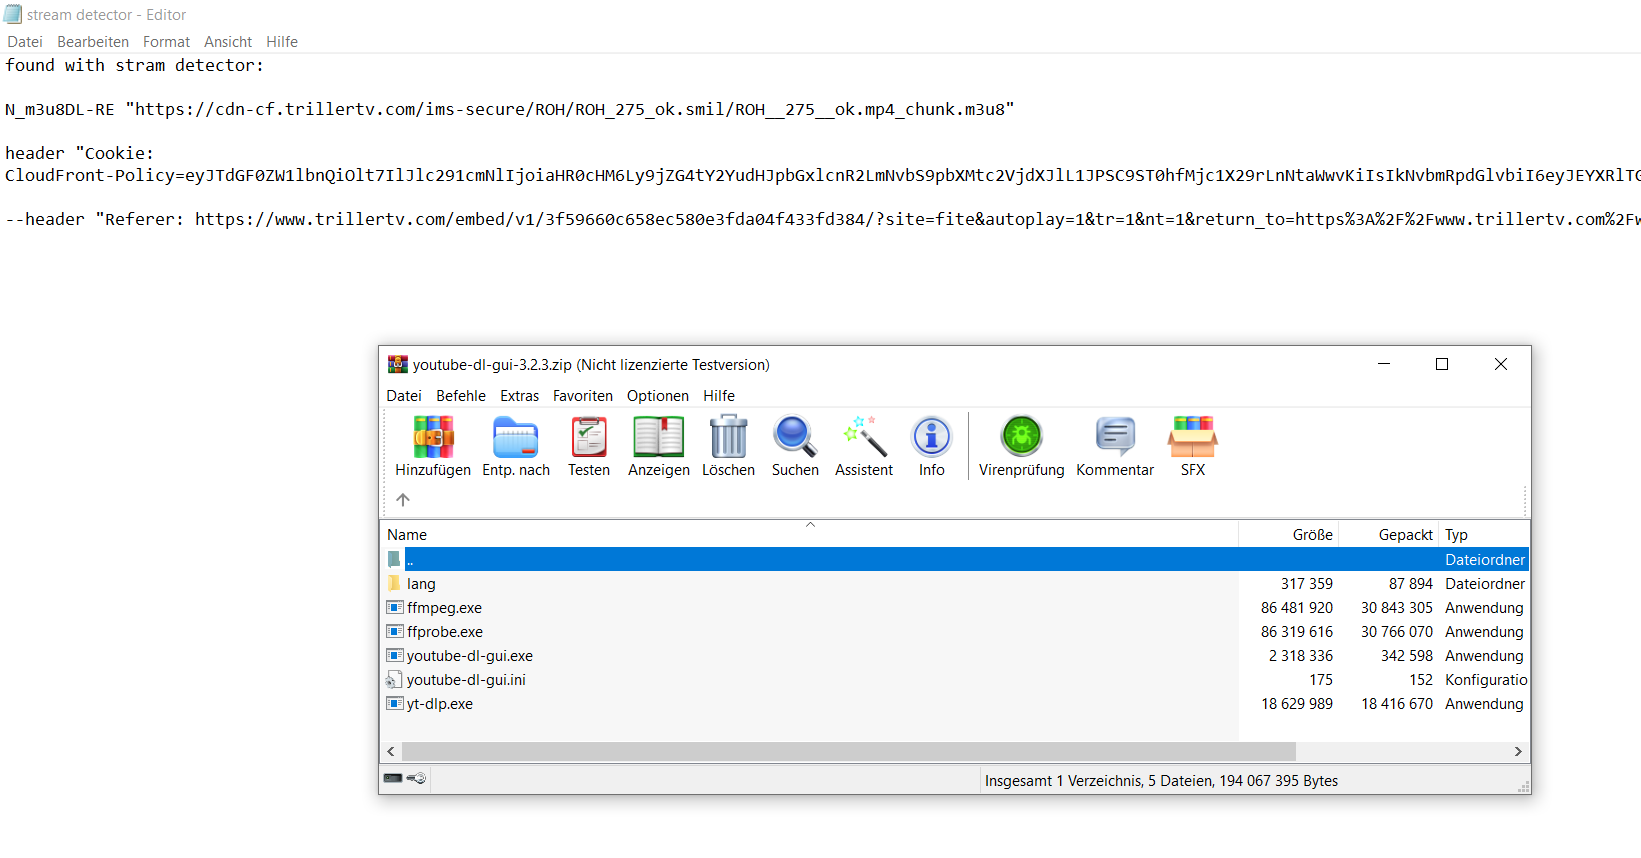Screen dimensions: 1641x858
Task: Select the parent folder '..' row
Action: click(956, 559)
